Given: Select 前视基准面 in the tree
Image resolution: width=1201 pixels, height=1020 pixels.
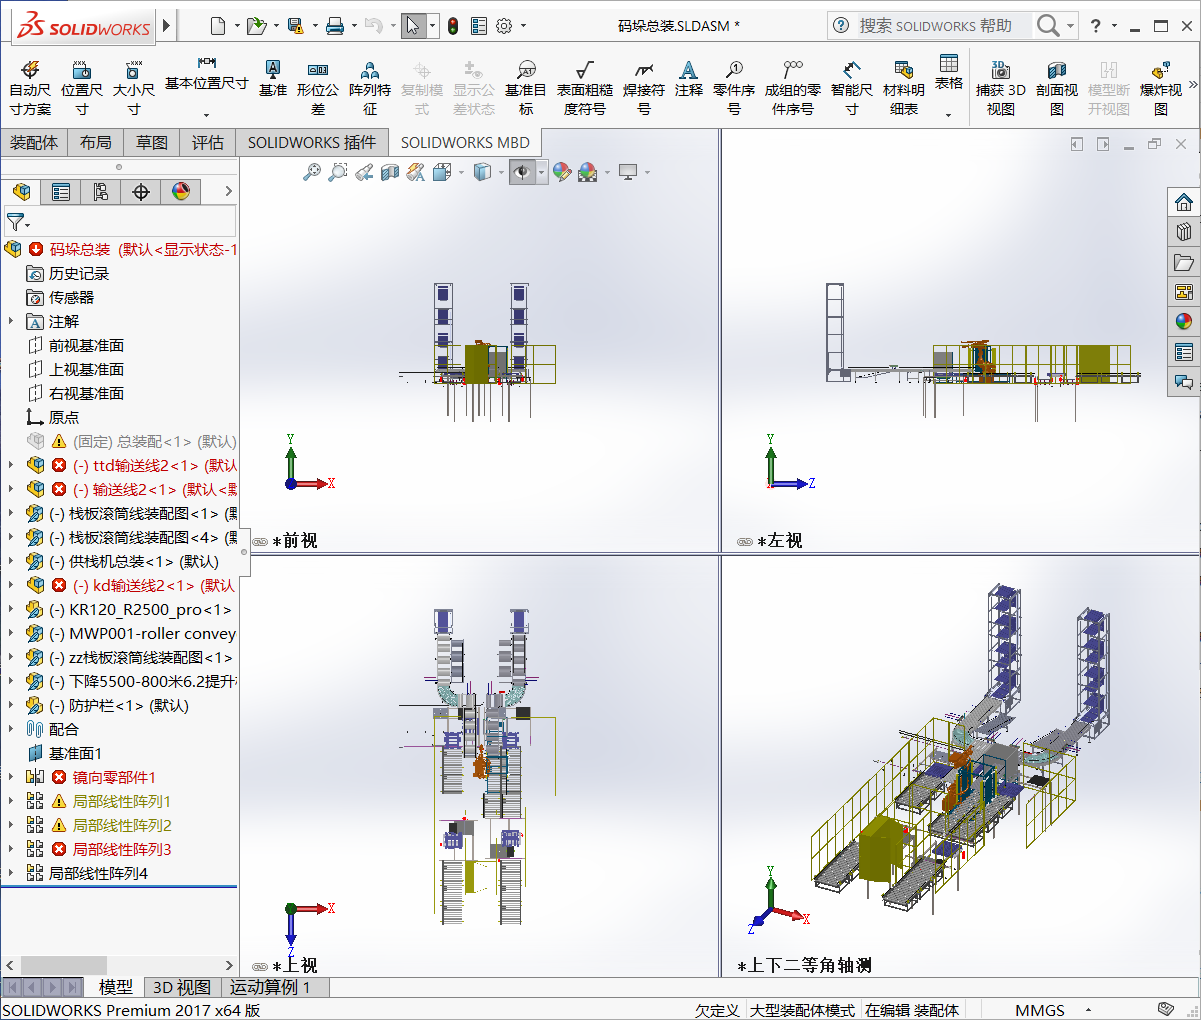Looking at the screenshot, I should tap(86, 345).
